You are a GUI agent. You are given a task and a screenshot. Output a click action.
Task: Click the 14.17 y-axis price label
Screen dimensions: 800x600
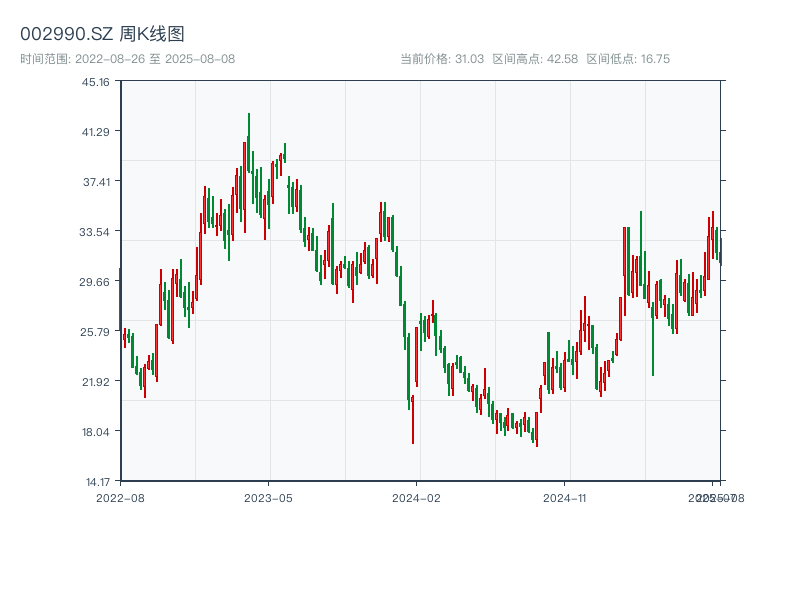pyautogui.click(x=96, y=481)
